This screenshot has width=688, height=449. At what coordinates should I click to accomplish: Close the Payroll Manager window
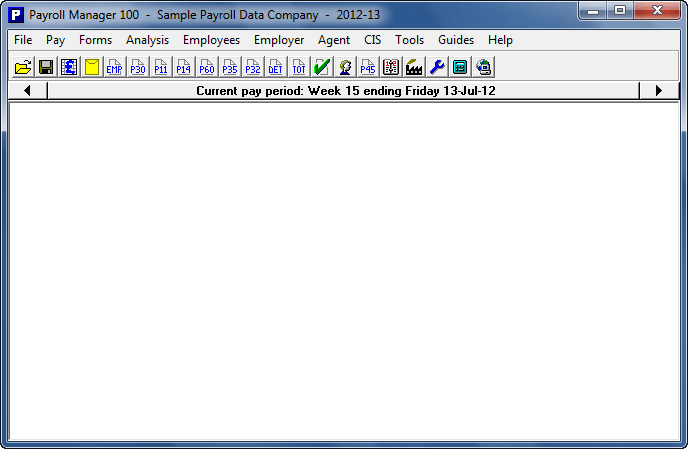point(657,11)
